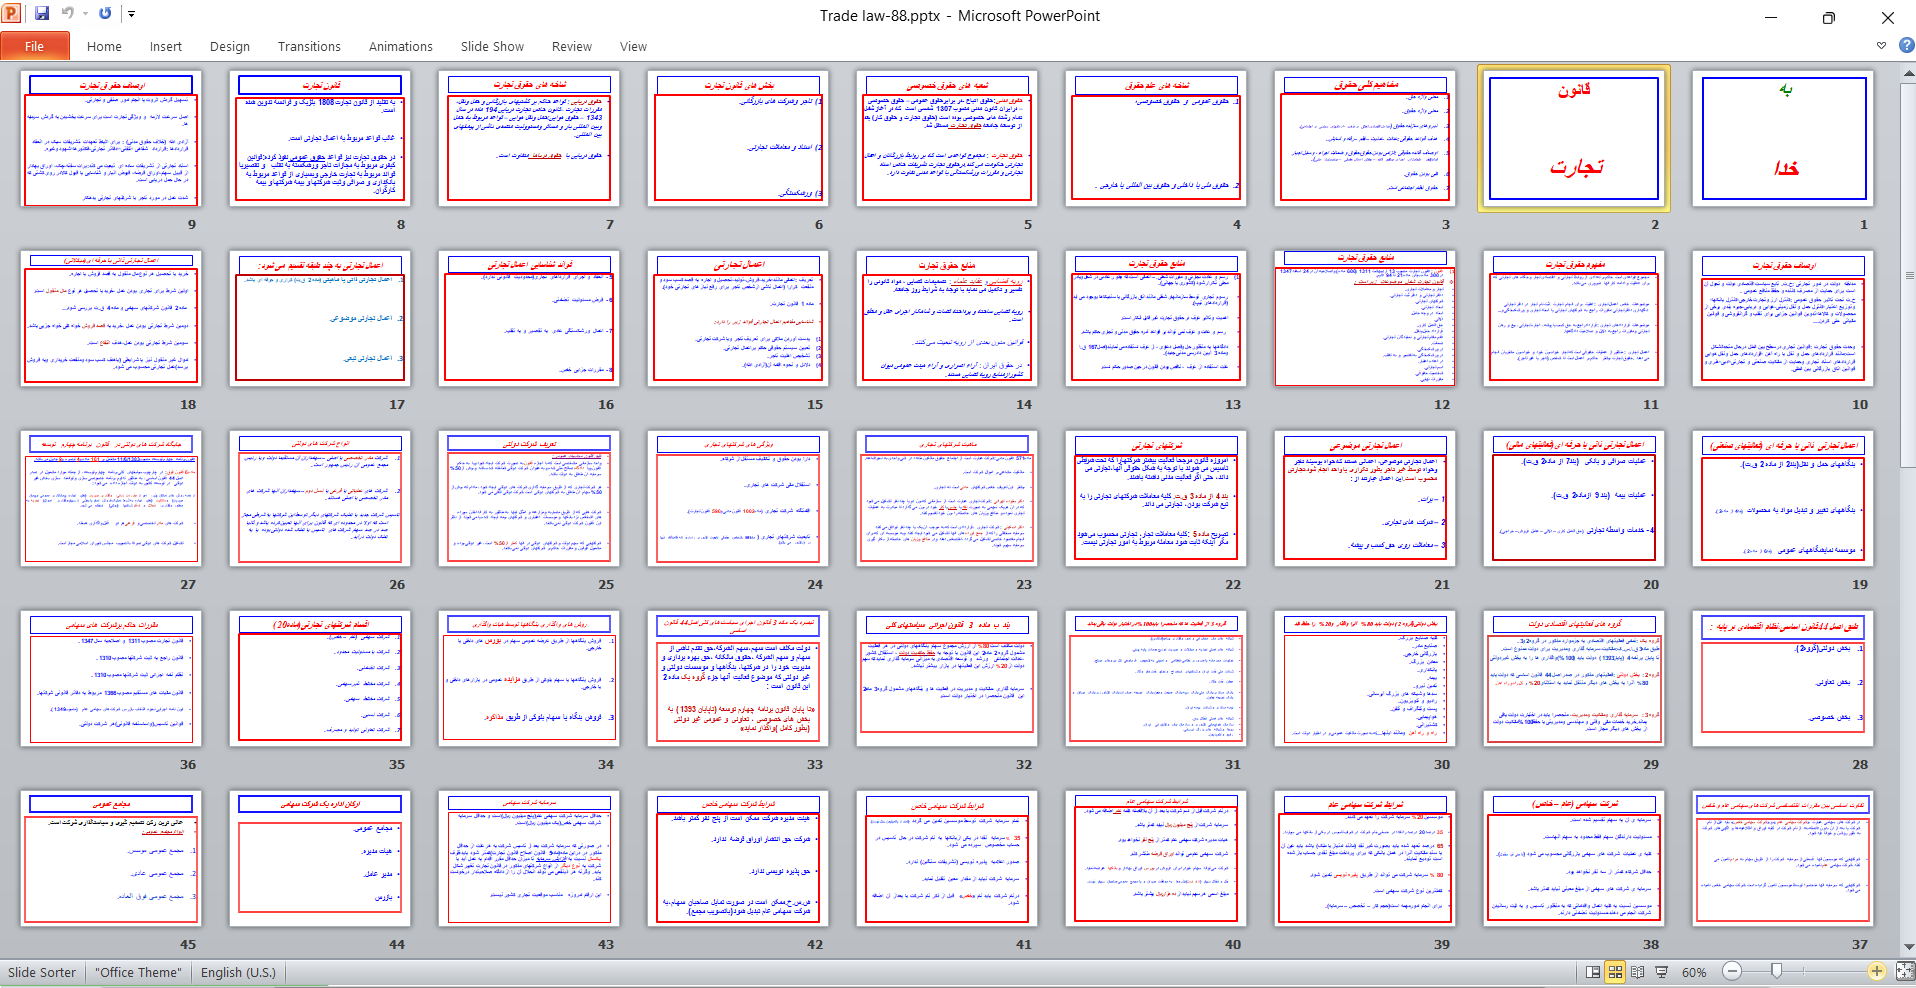The height and width of the screenshot is (988, 1916).
Task: Click the zoom slider handle
Action: pos(1776,971)
